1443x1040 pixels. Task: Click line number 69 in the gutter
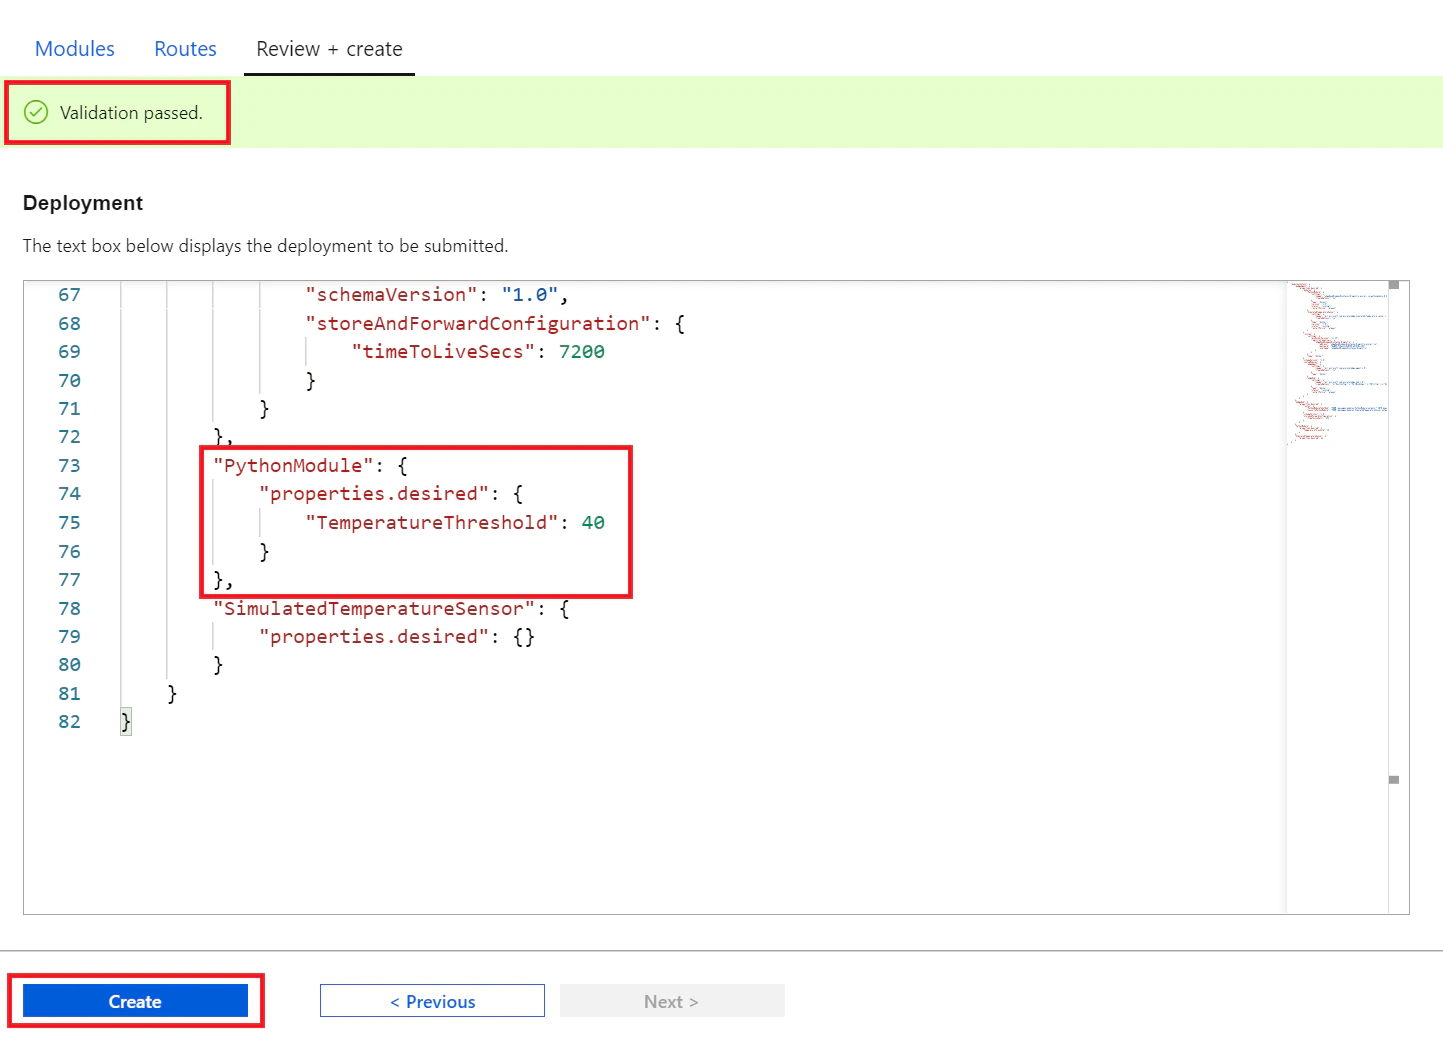click(x=69, y=352)
